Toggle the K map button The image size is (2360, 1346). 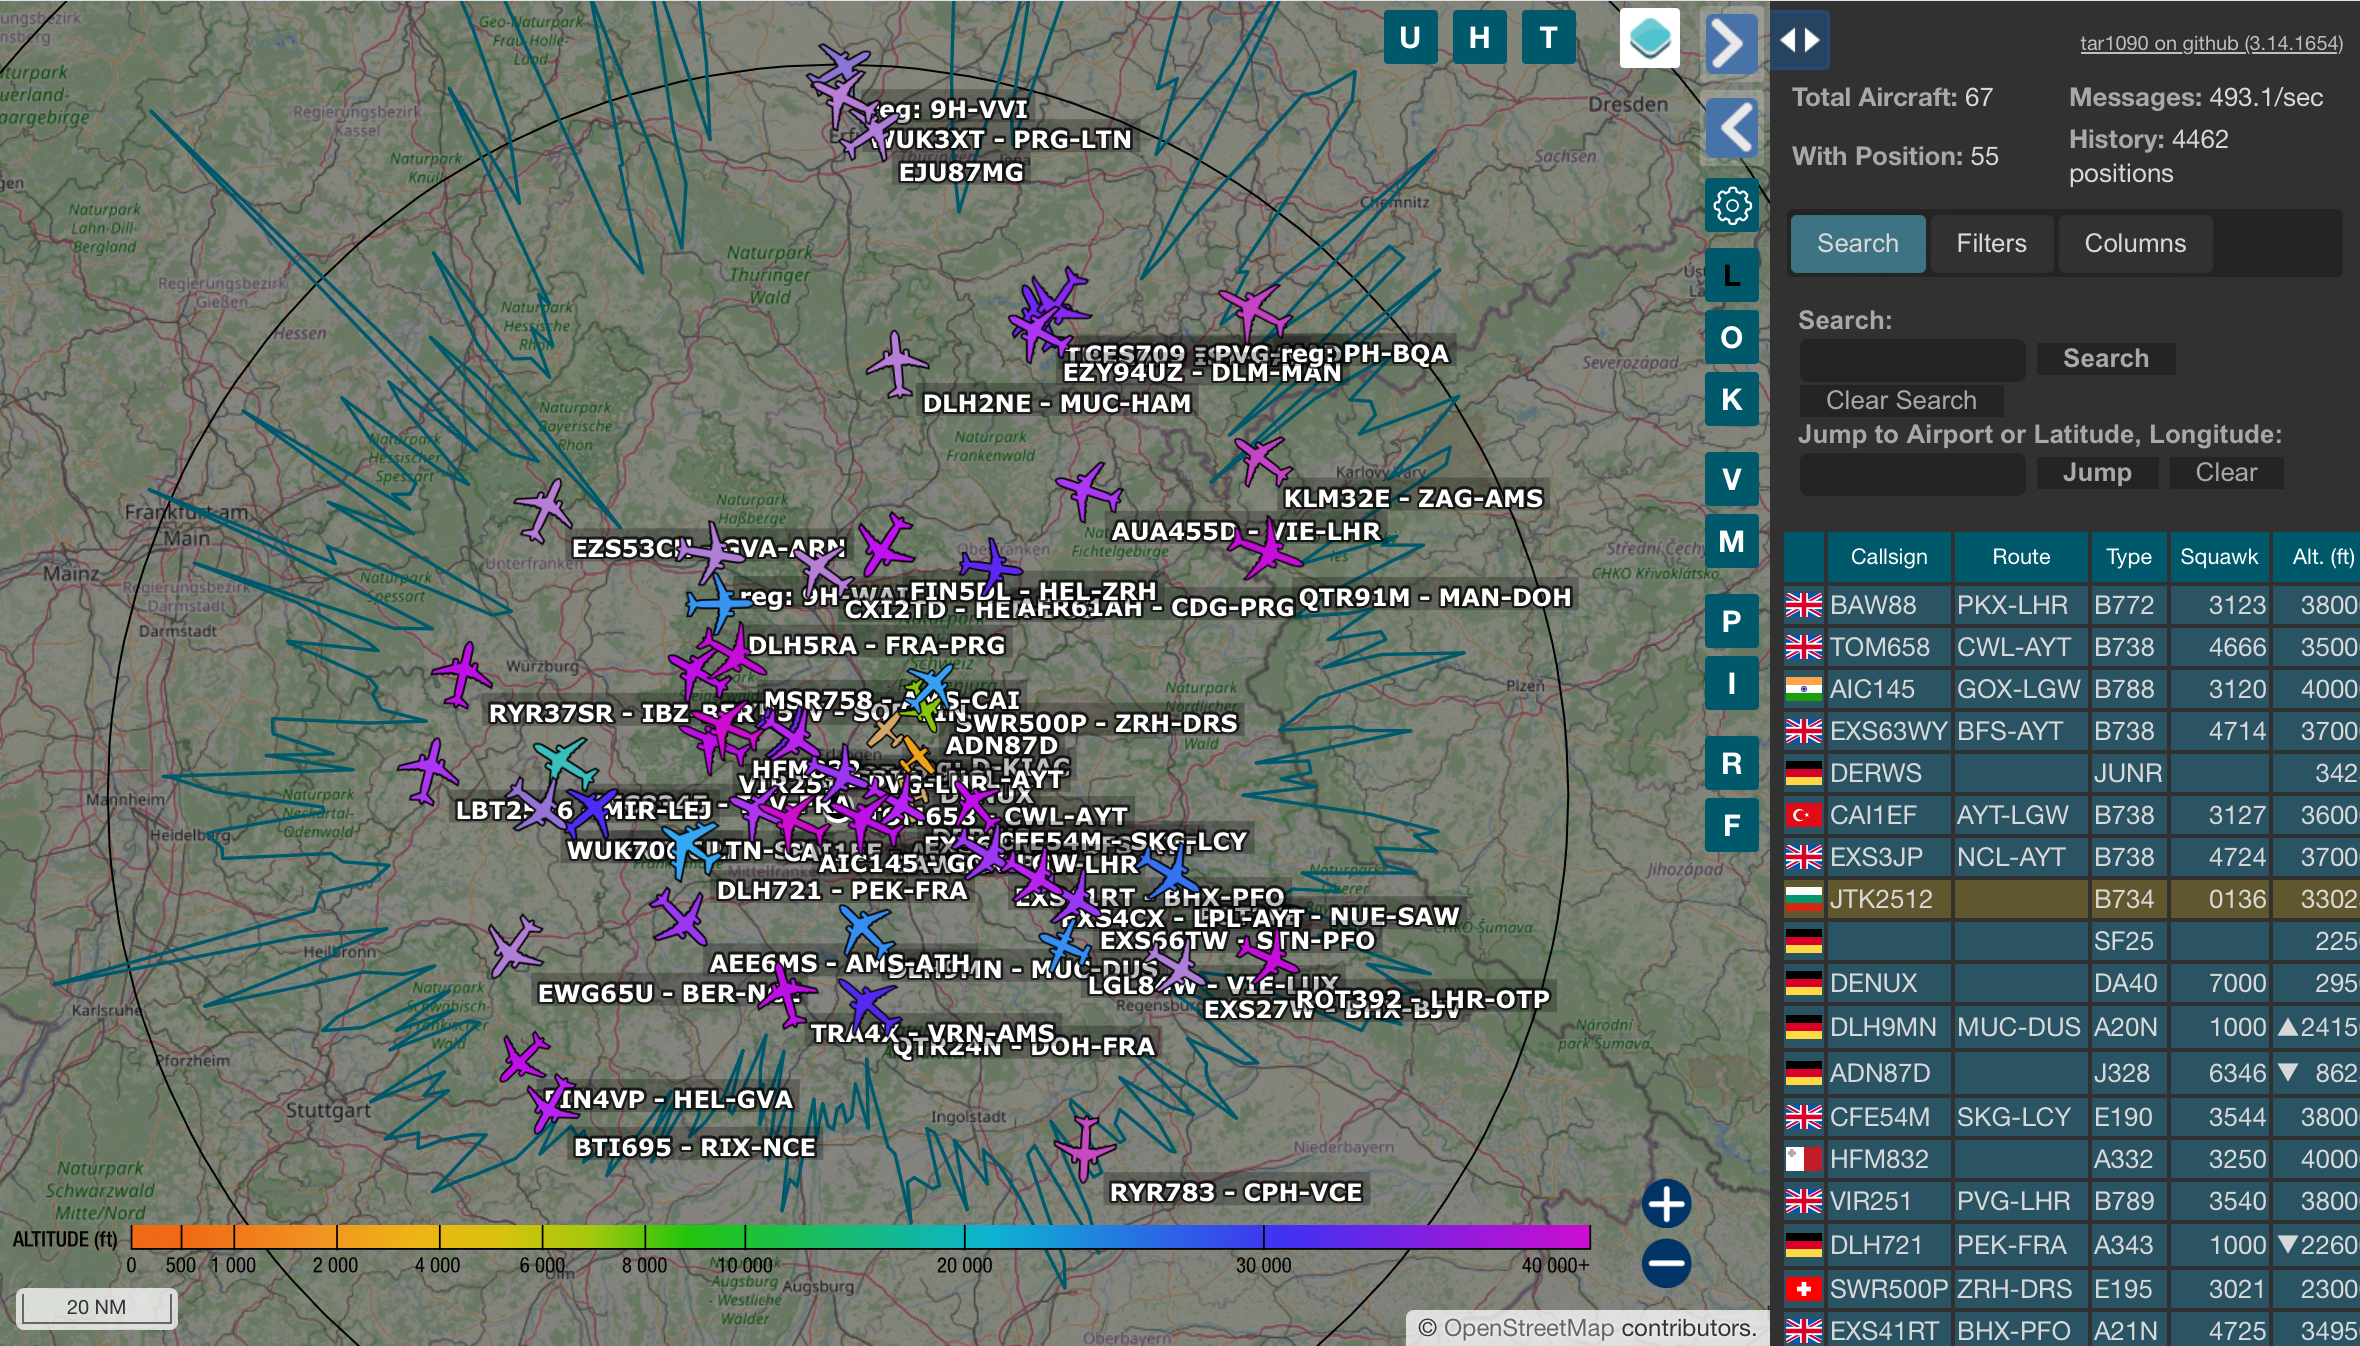point(1732,399)
